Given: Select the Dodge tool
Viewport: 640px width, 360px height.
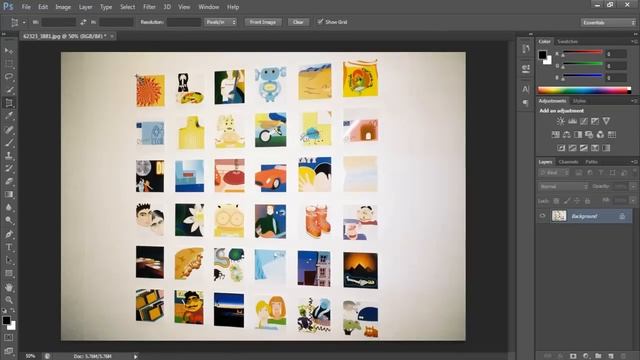Looking at the screenshot, I should (9, 220).
